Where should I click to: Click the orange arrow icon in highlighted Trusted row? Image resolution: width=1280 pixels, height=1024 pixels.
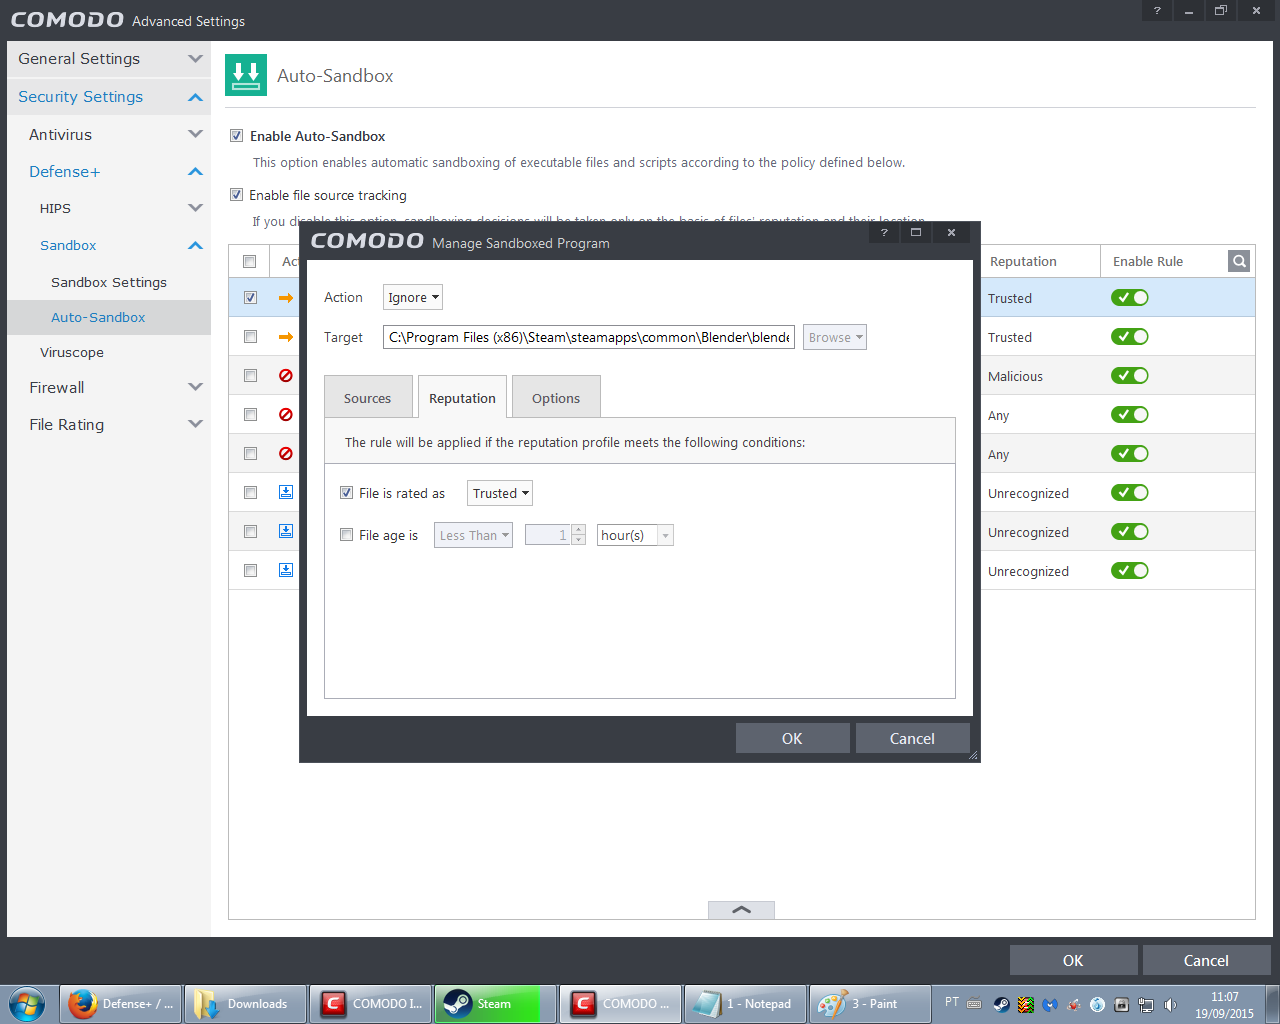coord(286,297)
